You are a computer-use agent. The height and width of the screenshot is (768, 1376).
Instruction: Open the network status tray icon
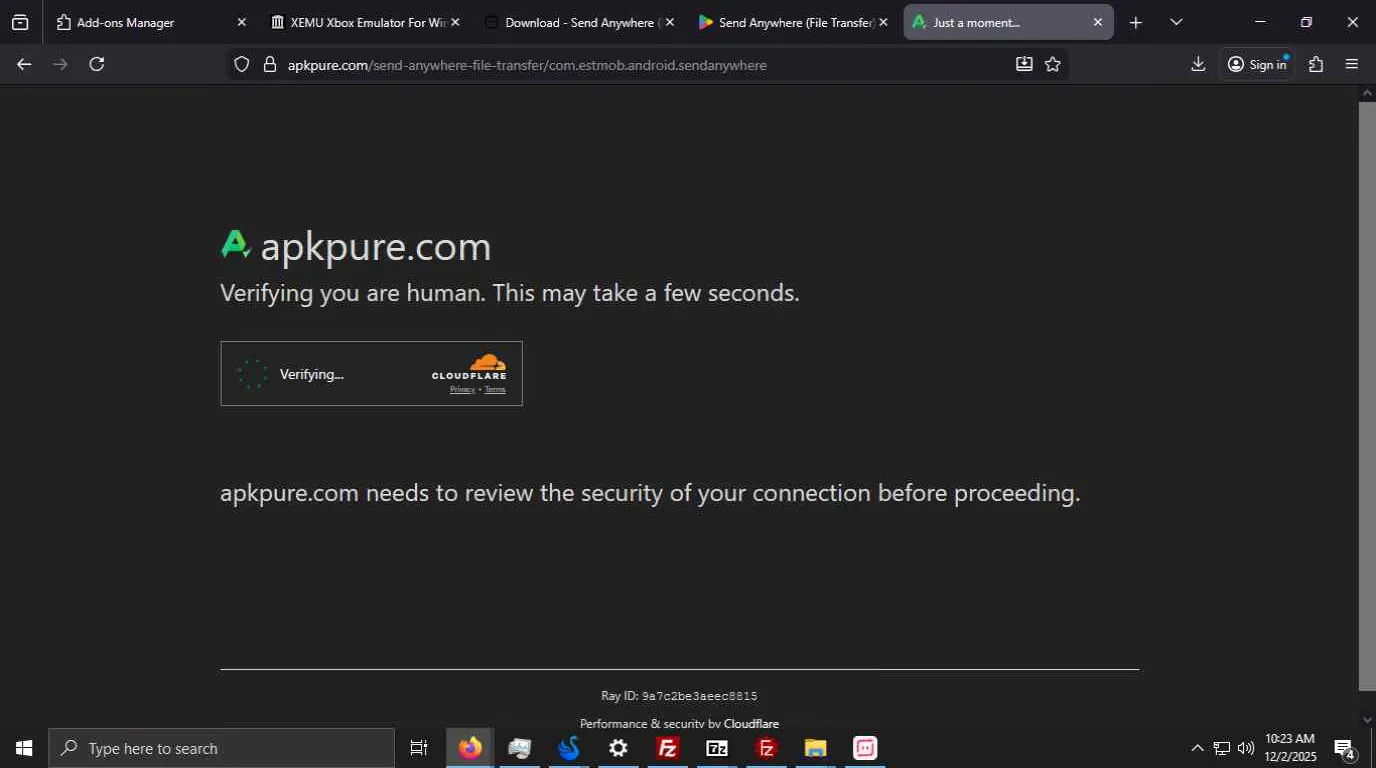(1222, 748)
